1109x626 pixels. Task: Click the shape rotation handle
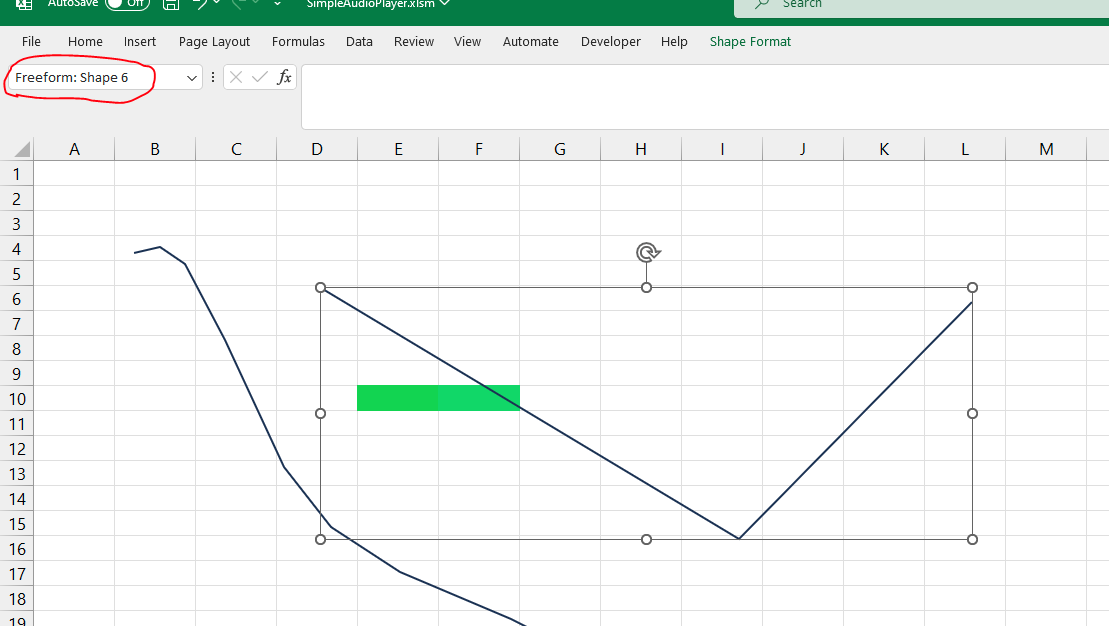647,253
